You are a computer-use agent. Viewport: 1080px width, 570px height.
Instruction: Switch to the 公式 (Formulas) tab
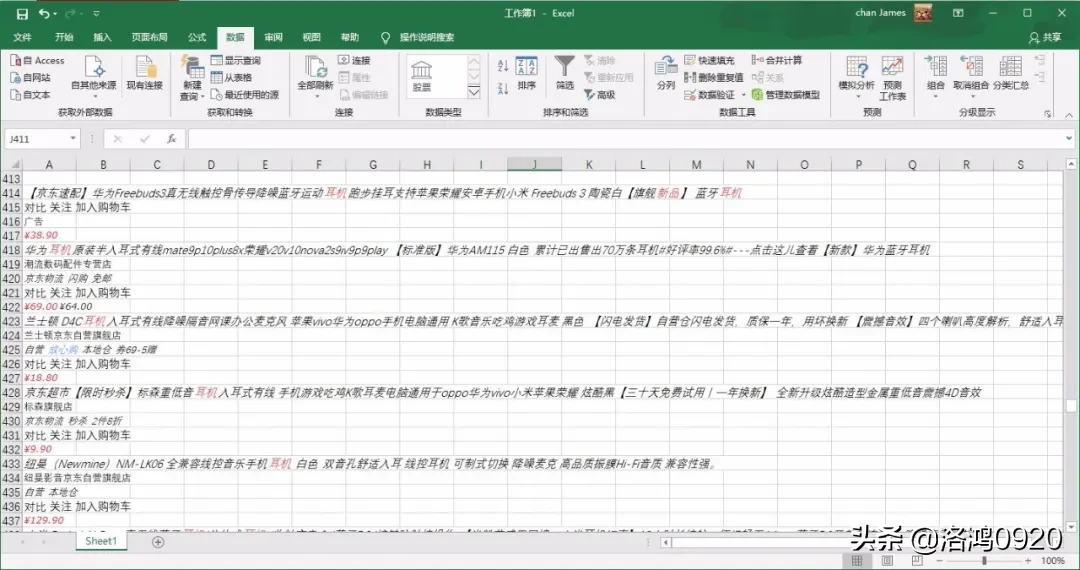tap(197, 37)
